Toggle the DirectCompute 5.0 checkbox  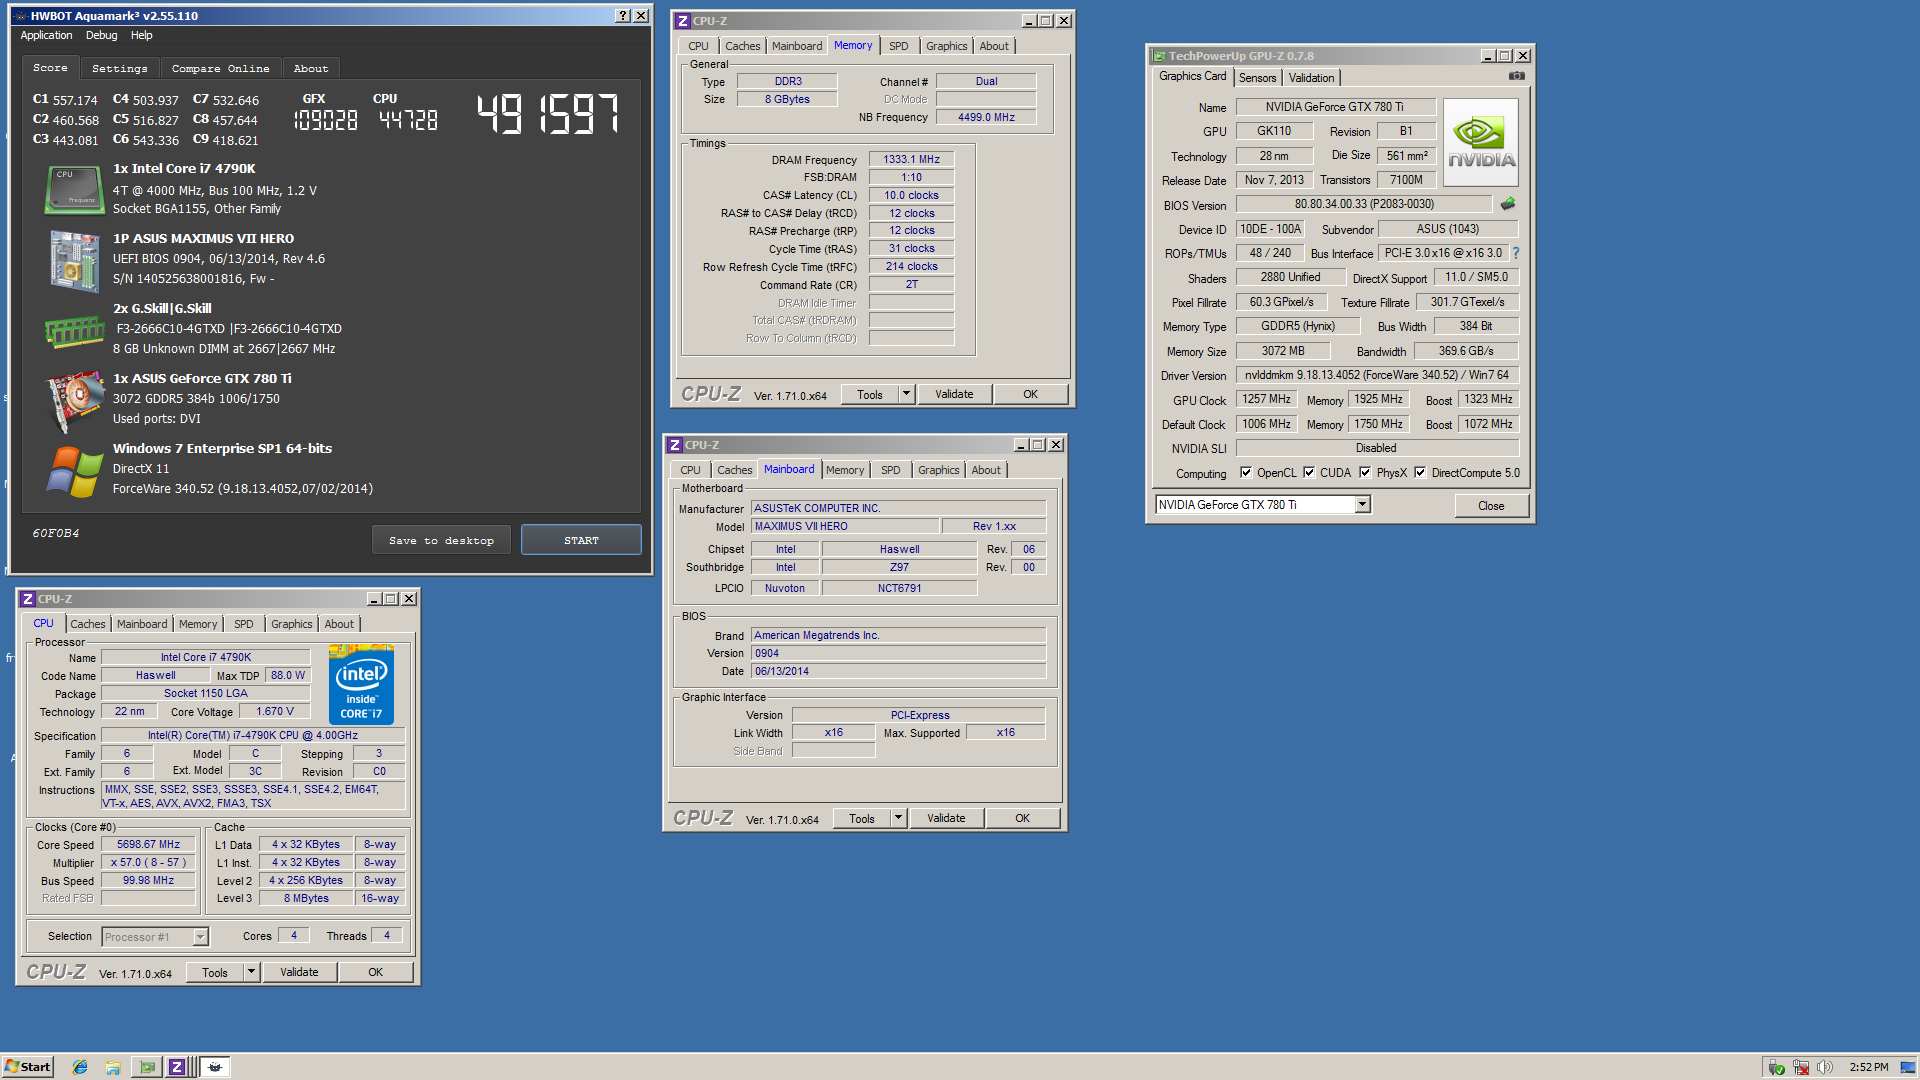1420,473
